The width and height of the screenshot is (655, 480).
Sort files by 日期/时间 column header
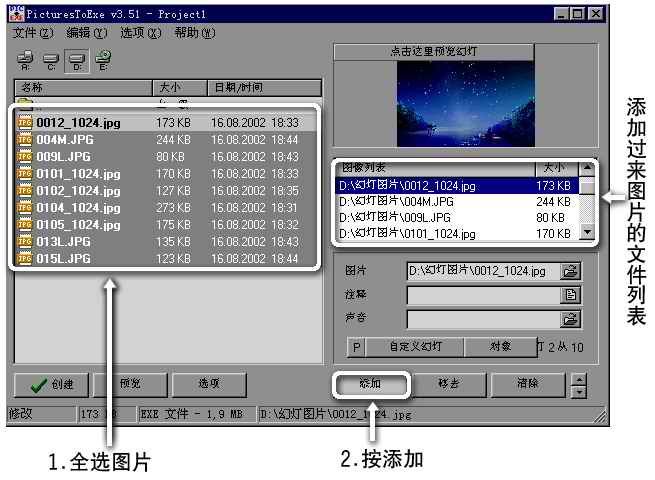264,88
